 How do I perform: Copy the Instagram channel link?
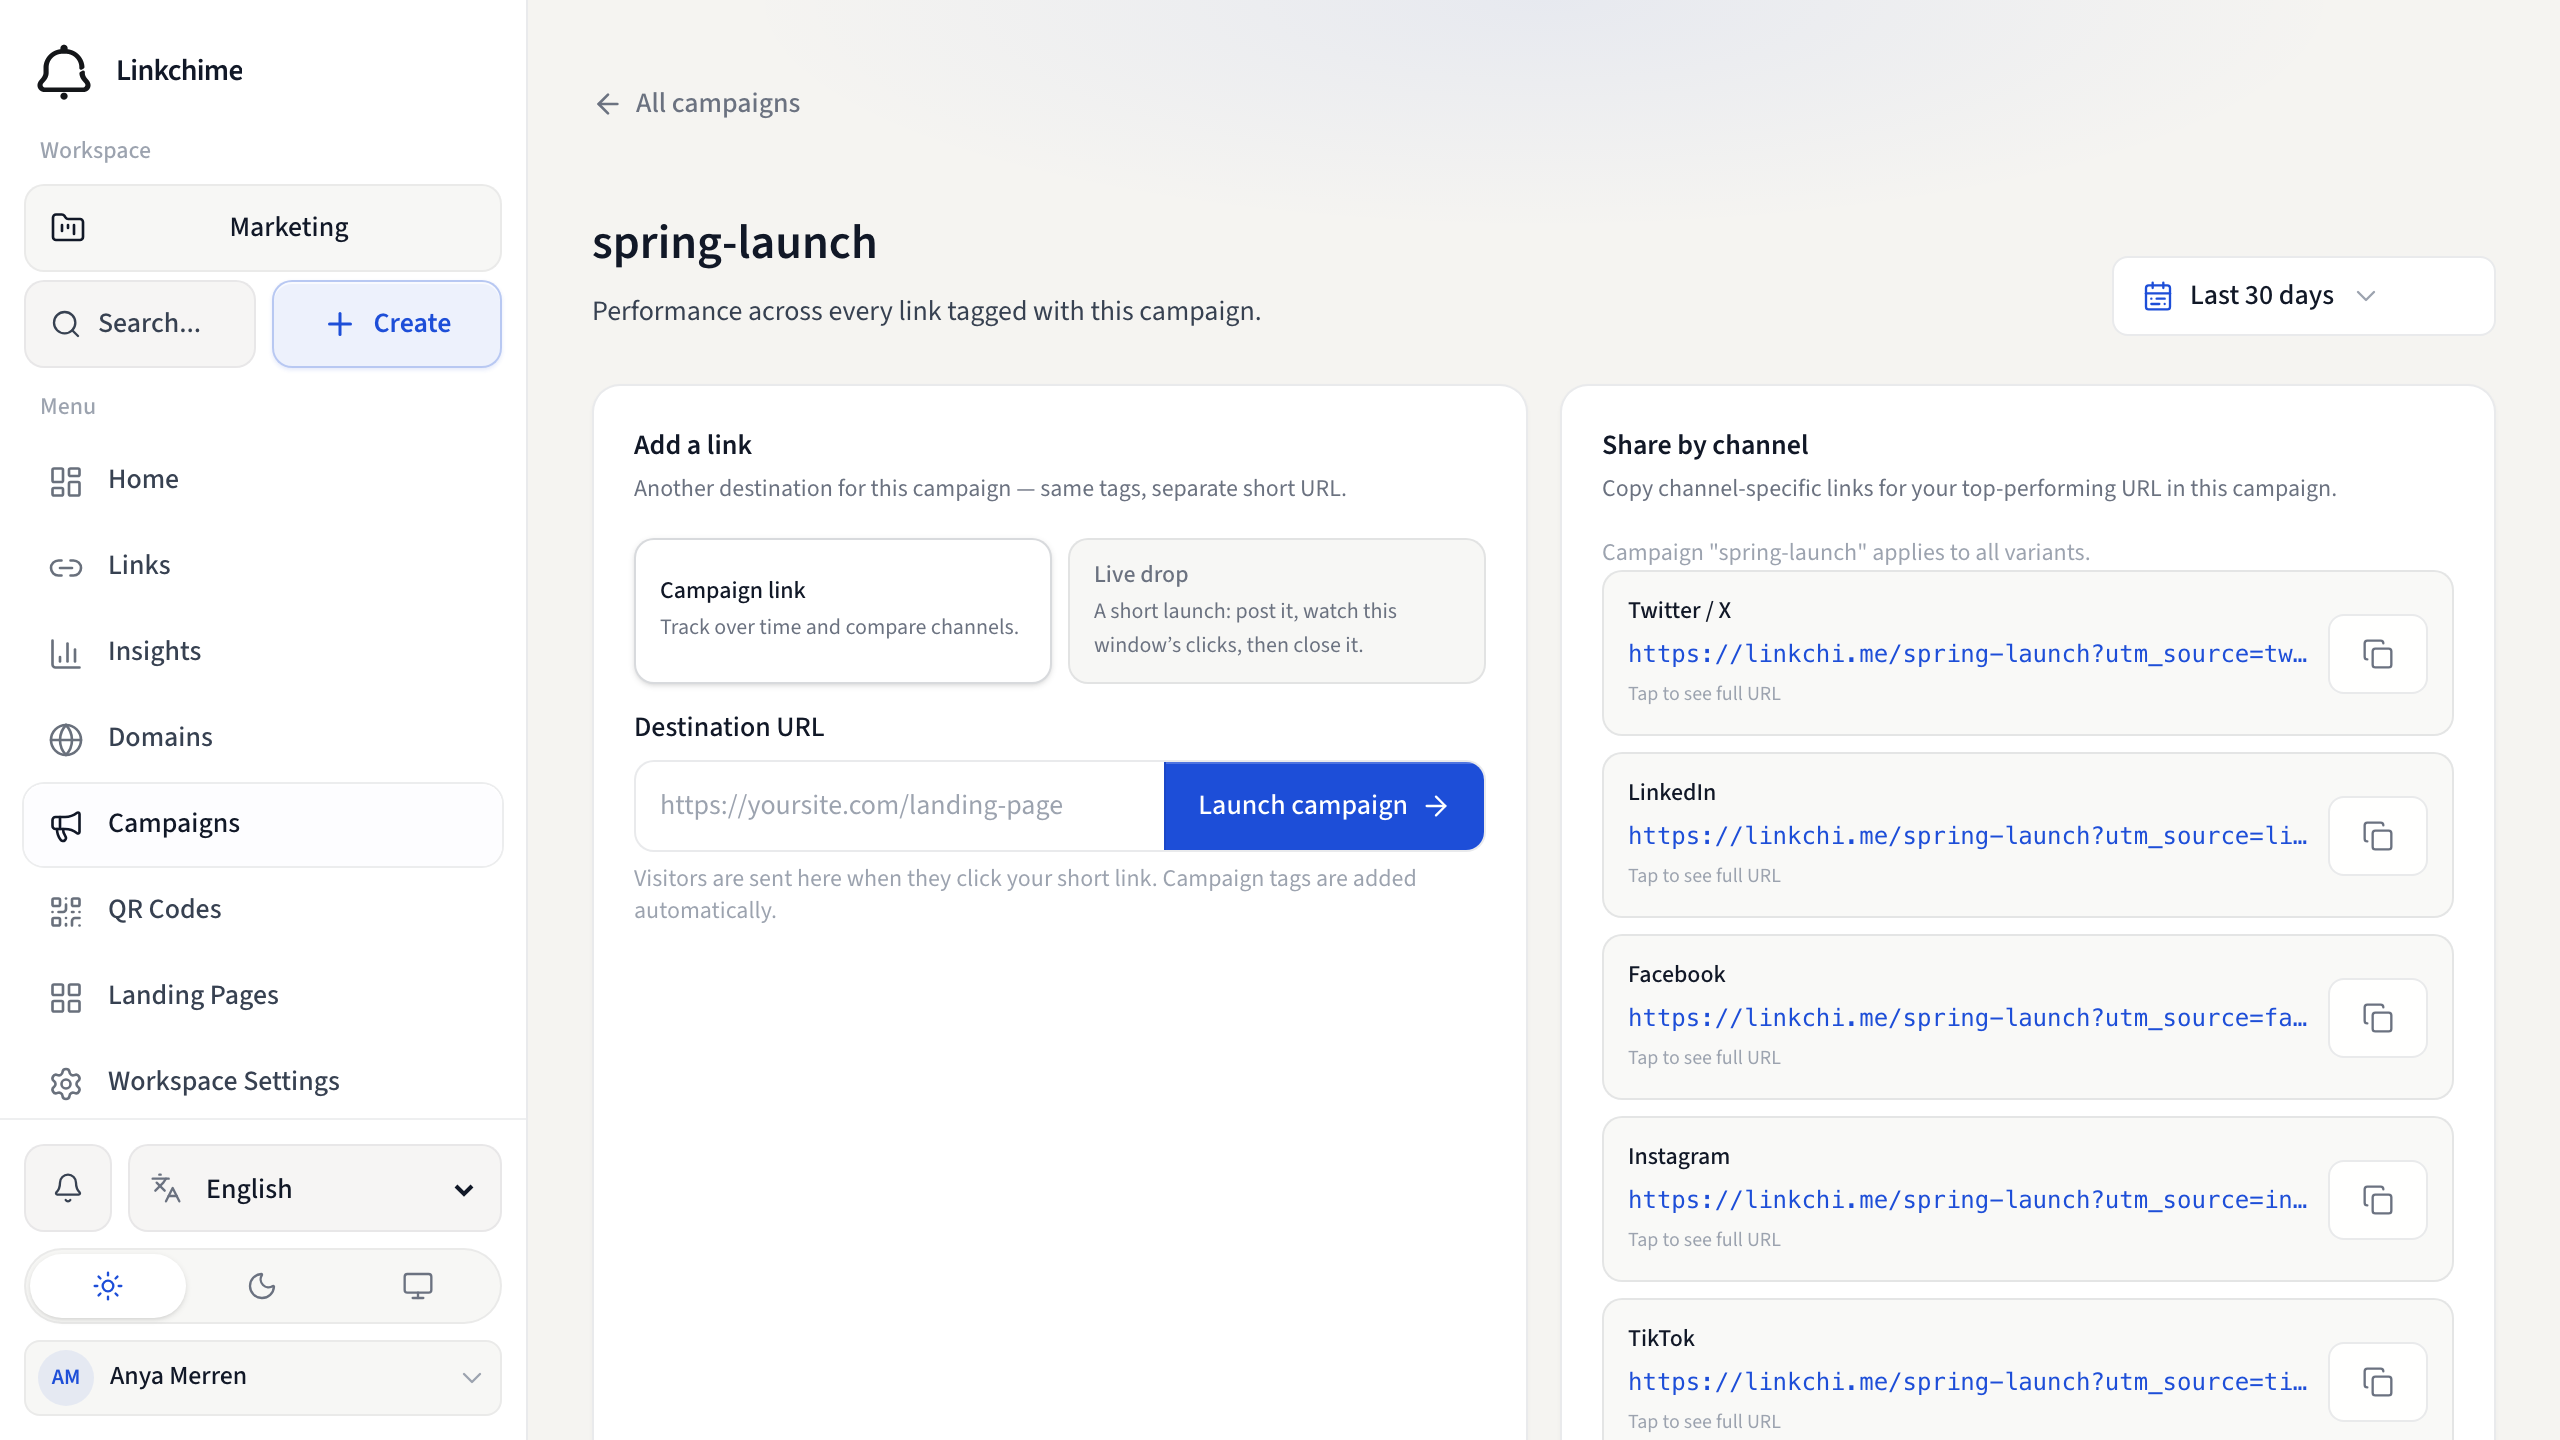point(2377,1200)
